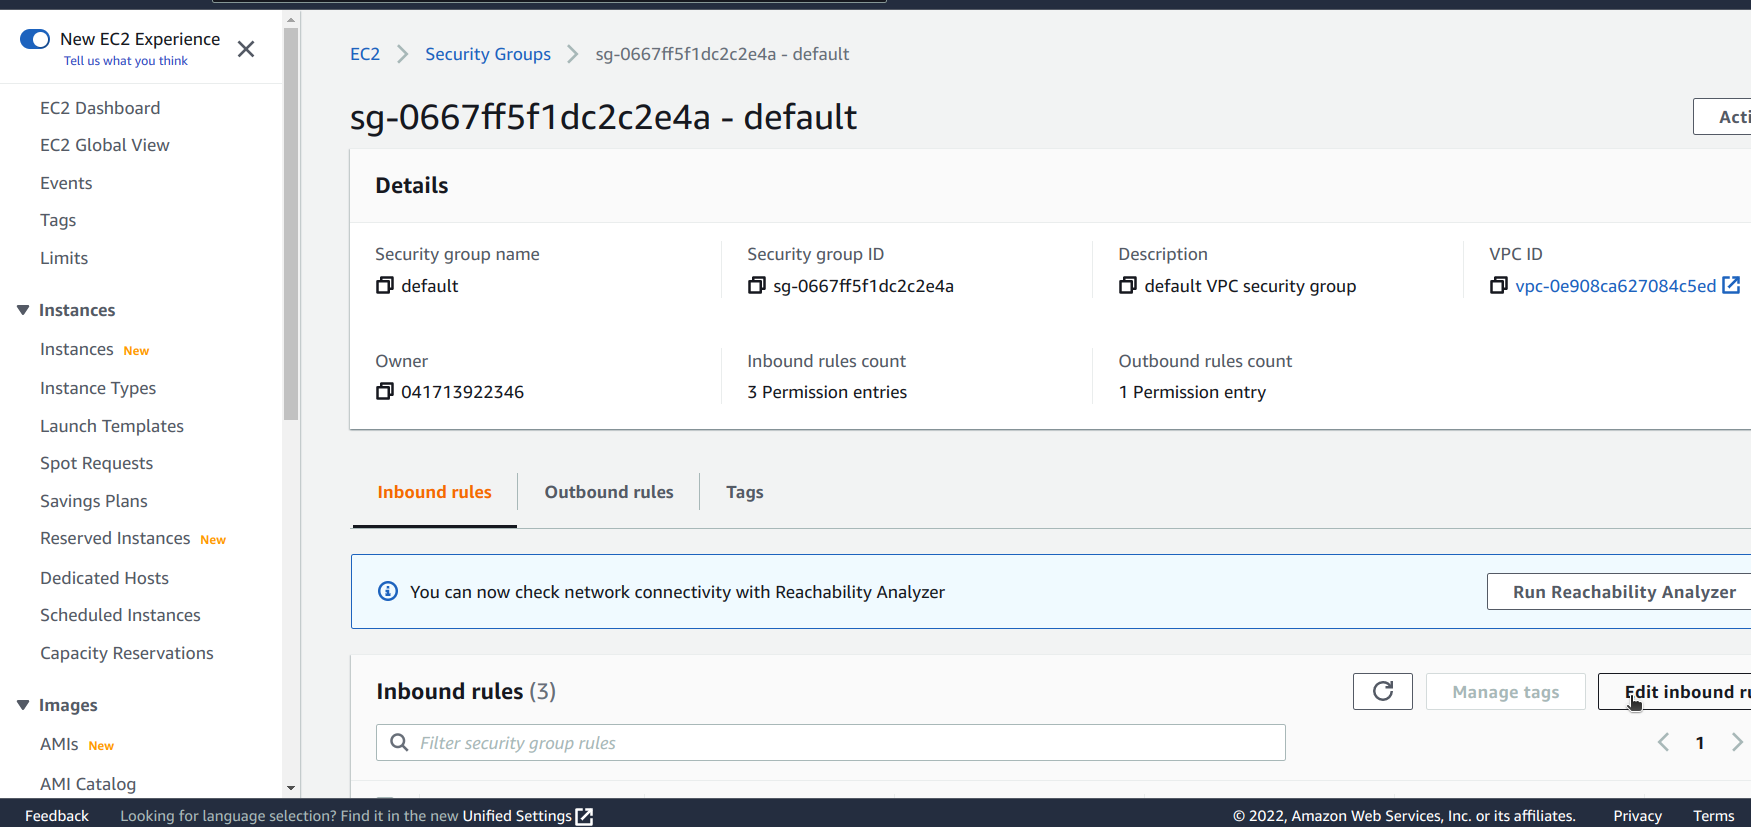Open VPC link external icon

point(1731,286)
